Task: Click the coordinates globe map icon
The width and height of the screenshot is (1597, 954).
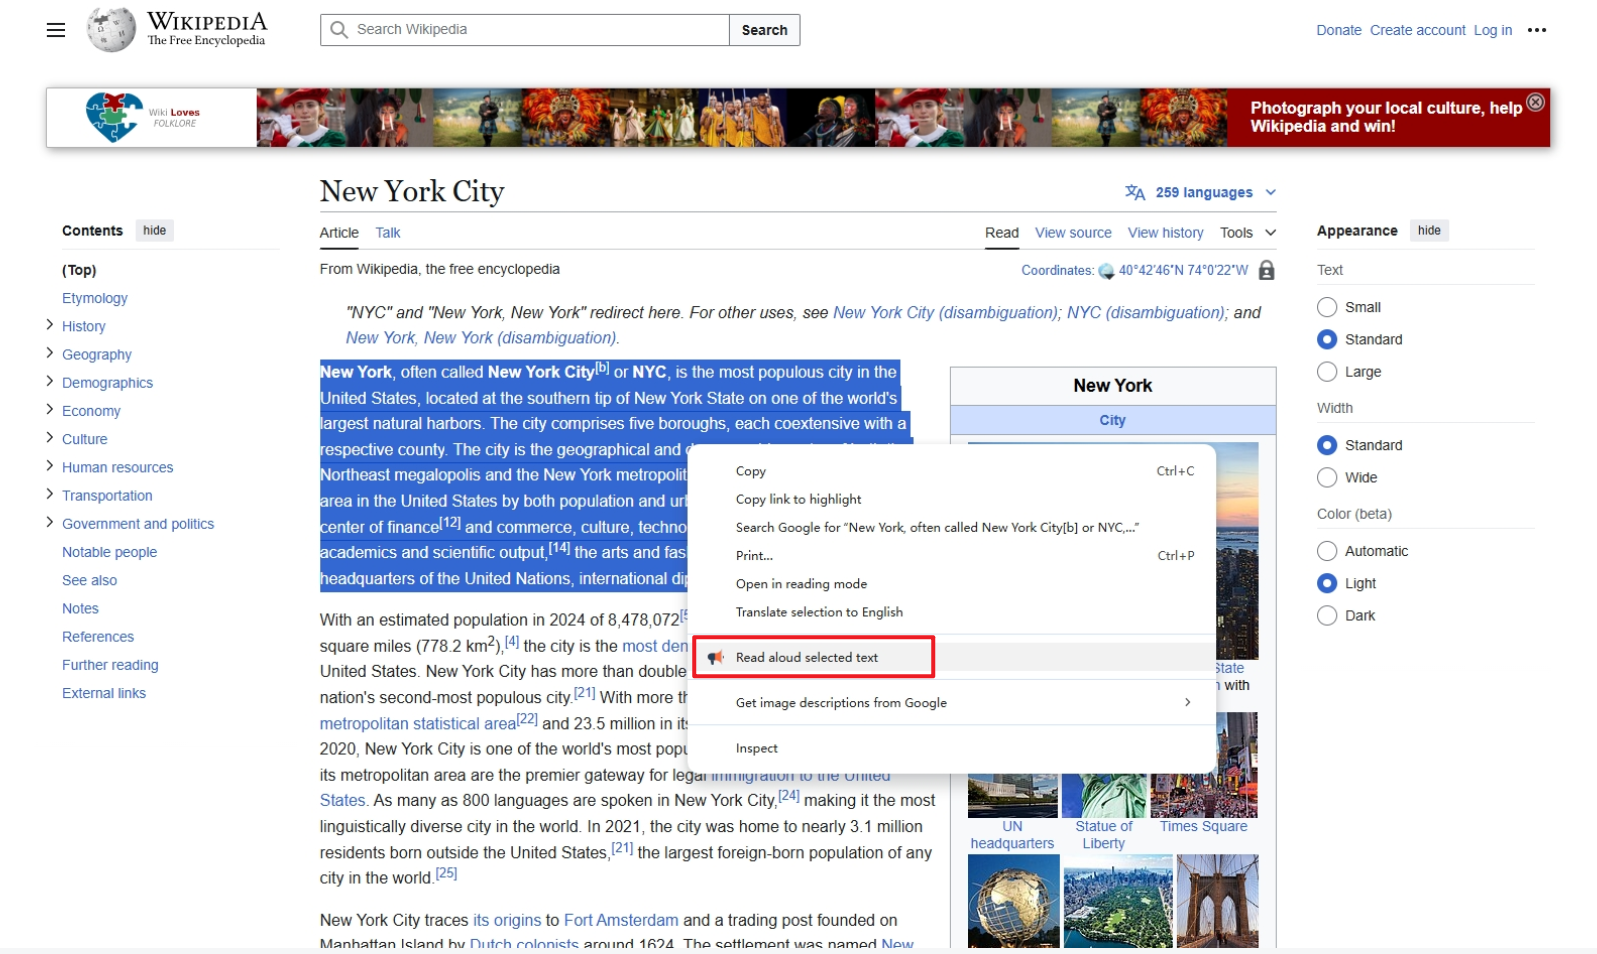Action: pyautogui.click(x=1106, y=271)
